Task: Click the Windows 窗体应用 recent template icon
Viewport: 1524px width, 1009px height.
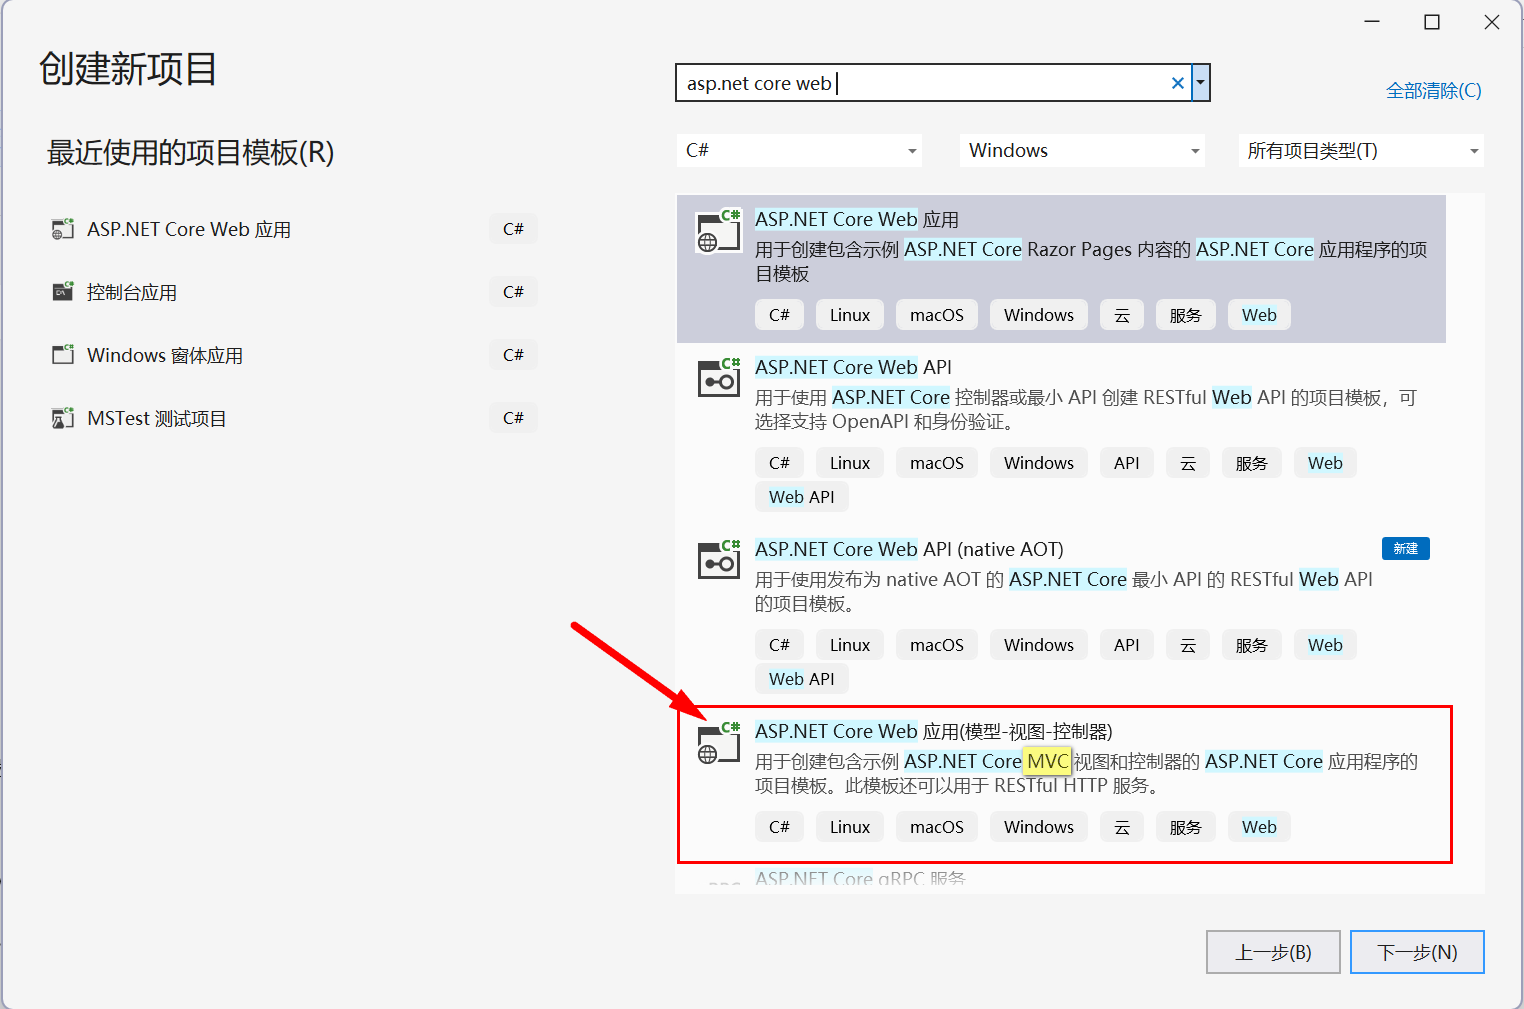Action: (x=63, y=355)
